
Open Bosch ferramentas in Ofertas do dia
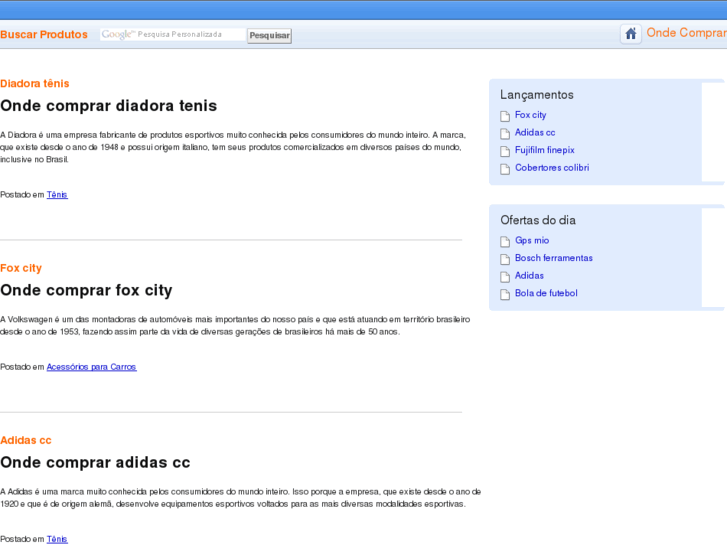554,258
